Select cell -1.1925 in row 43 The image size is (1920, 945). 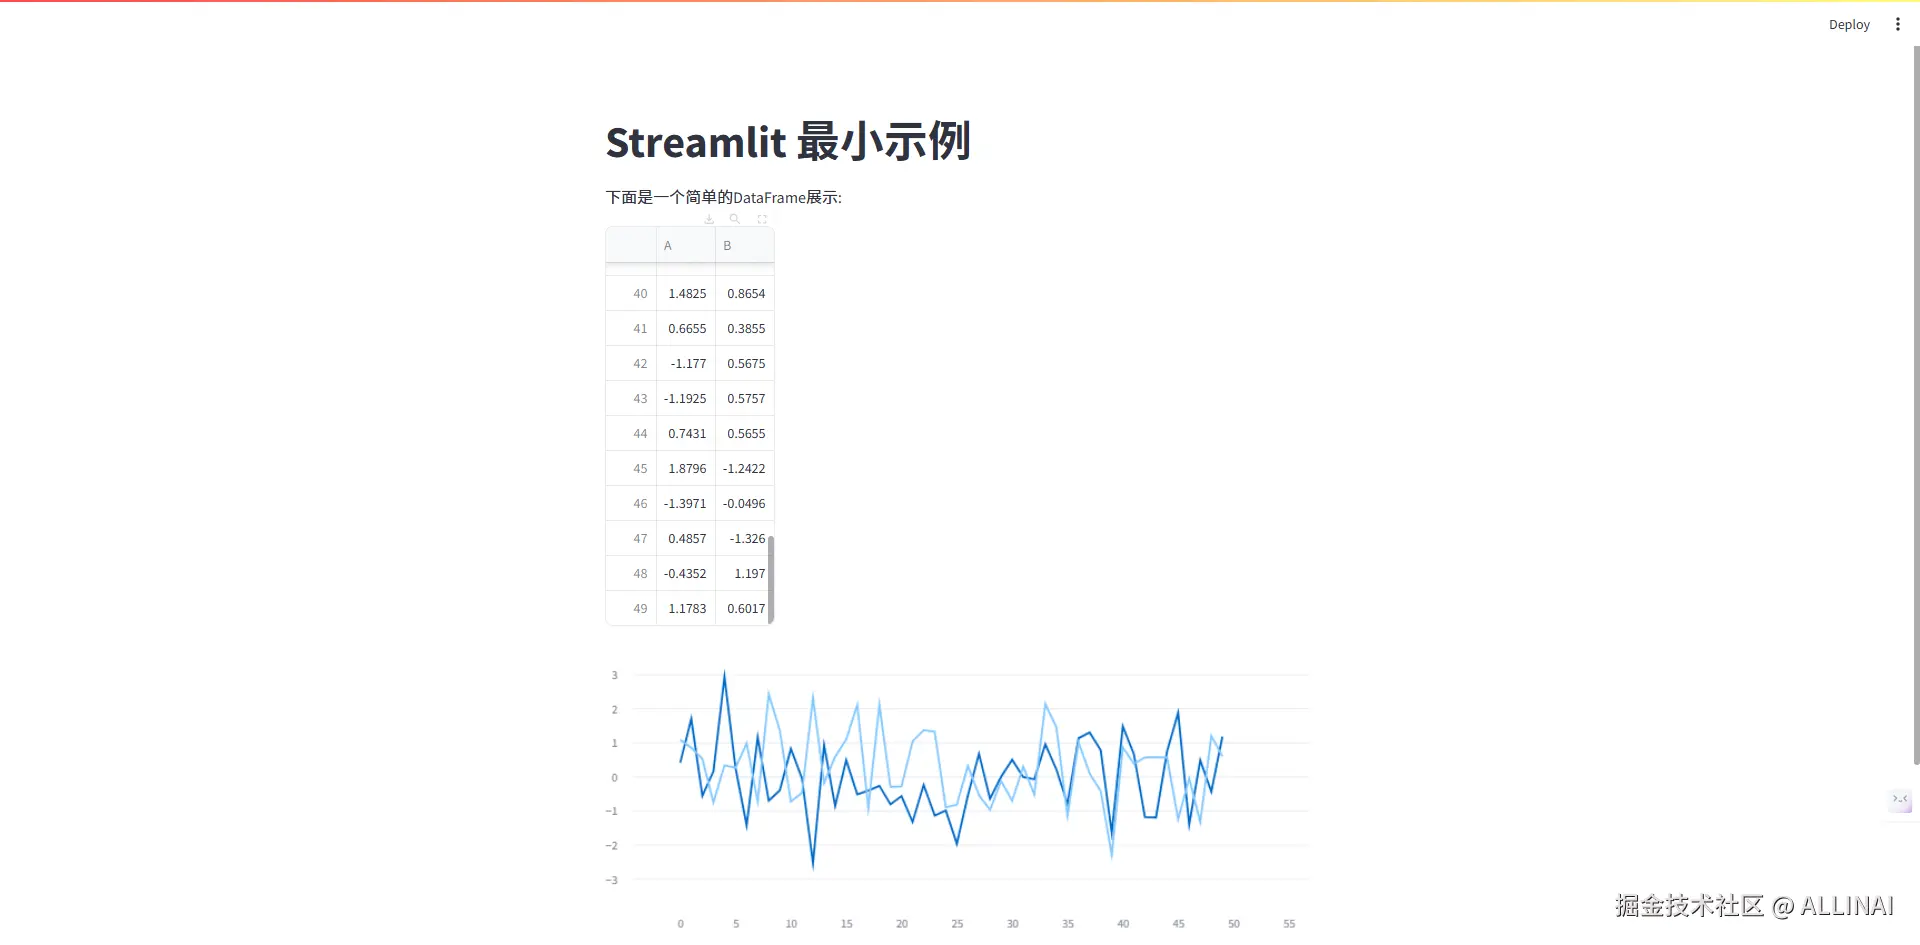point(686,399)
